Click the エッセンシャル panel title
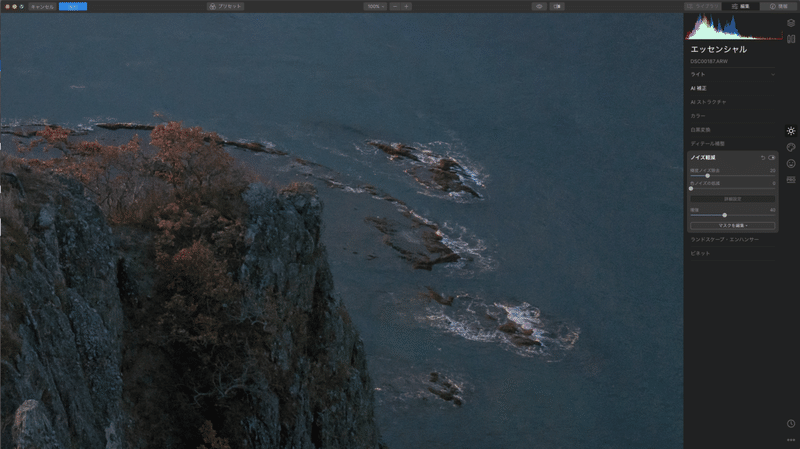The image size is (800, 449). click(718, 49)
